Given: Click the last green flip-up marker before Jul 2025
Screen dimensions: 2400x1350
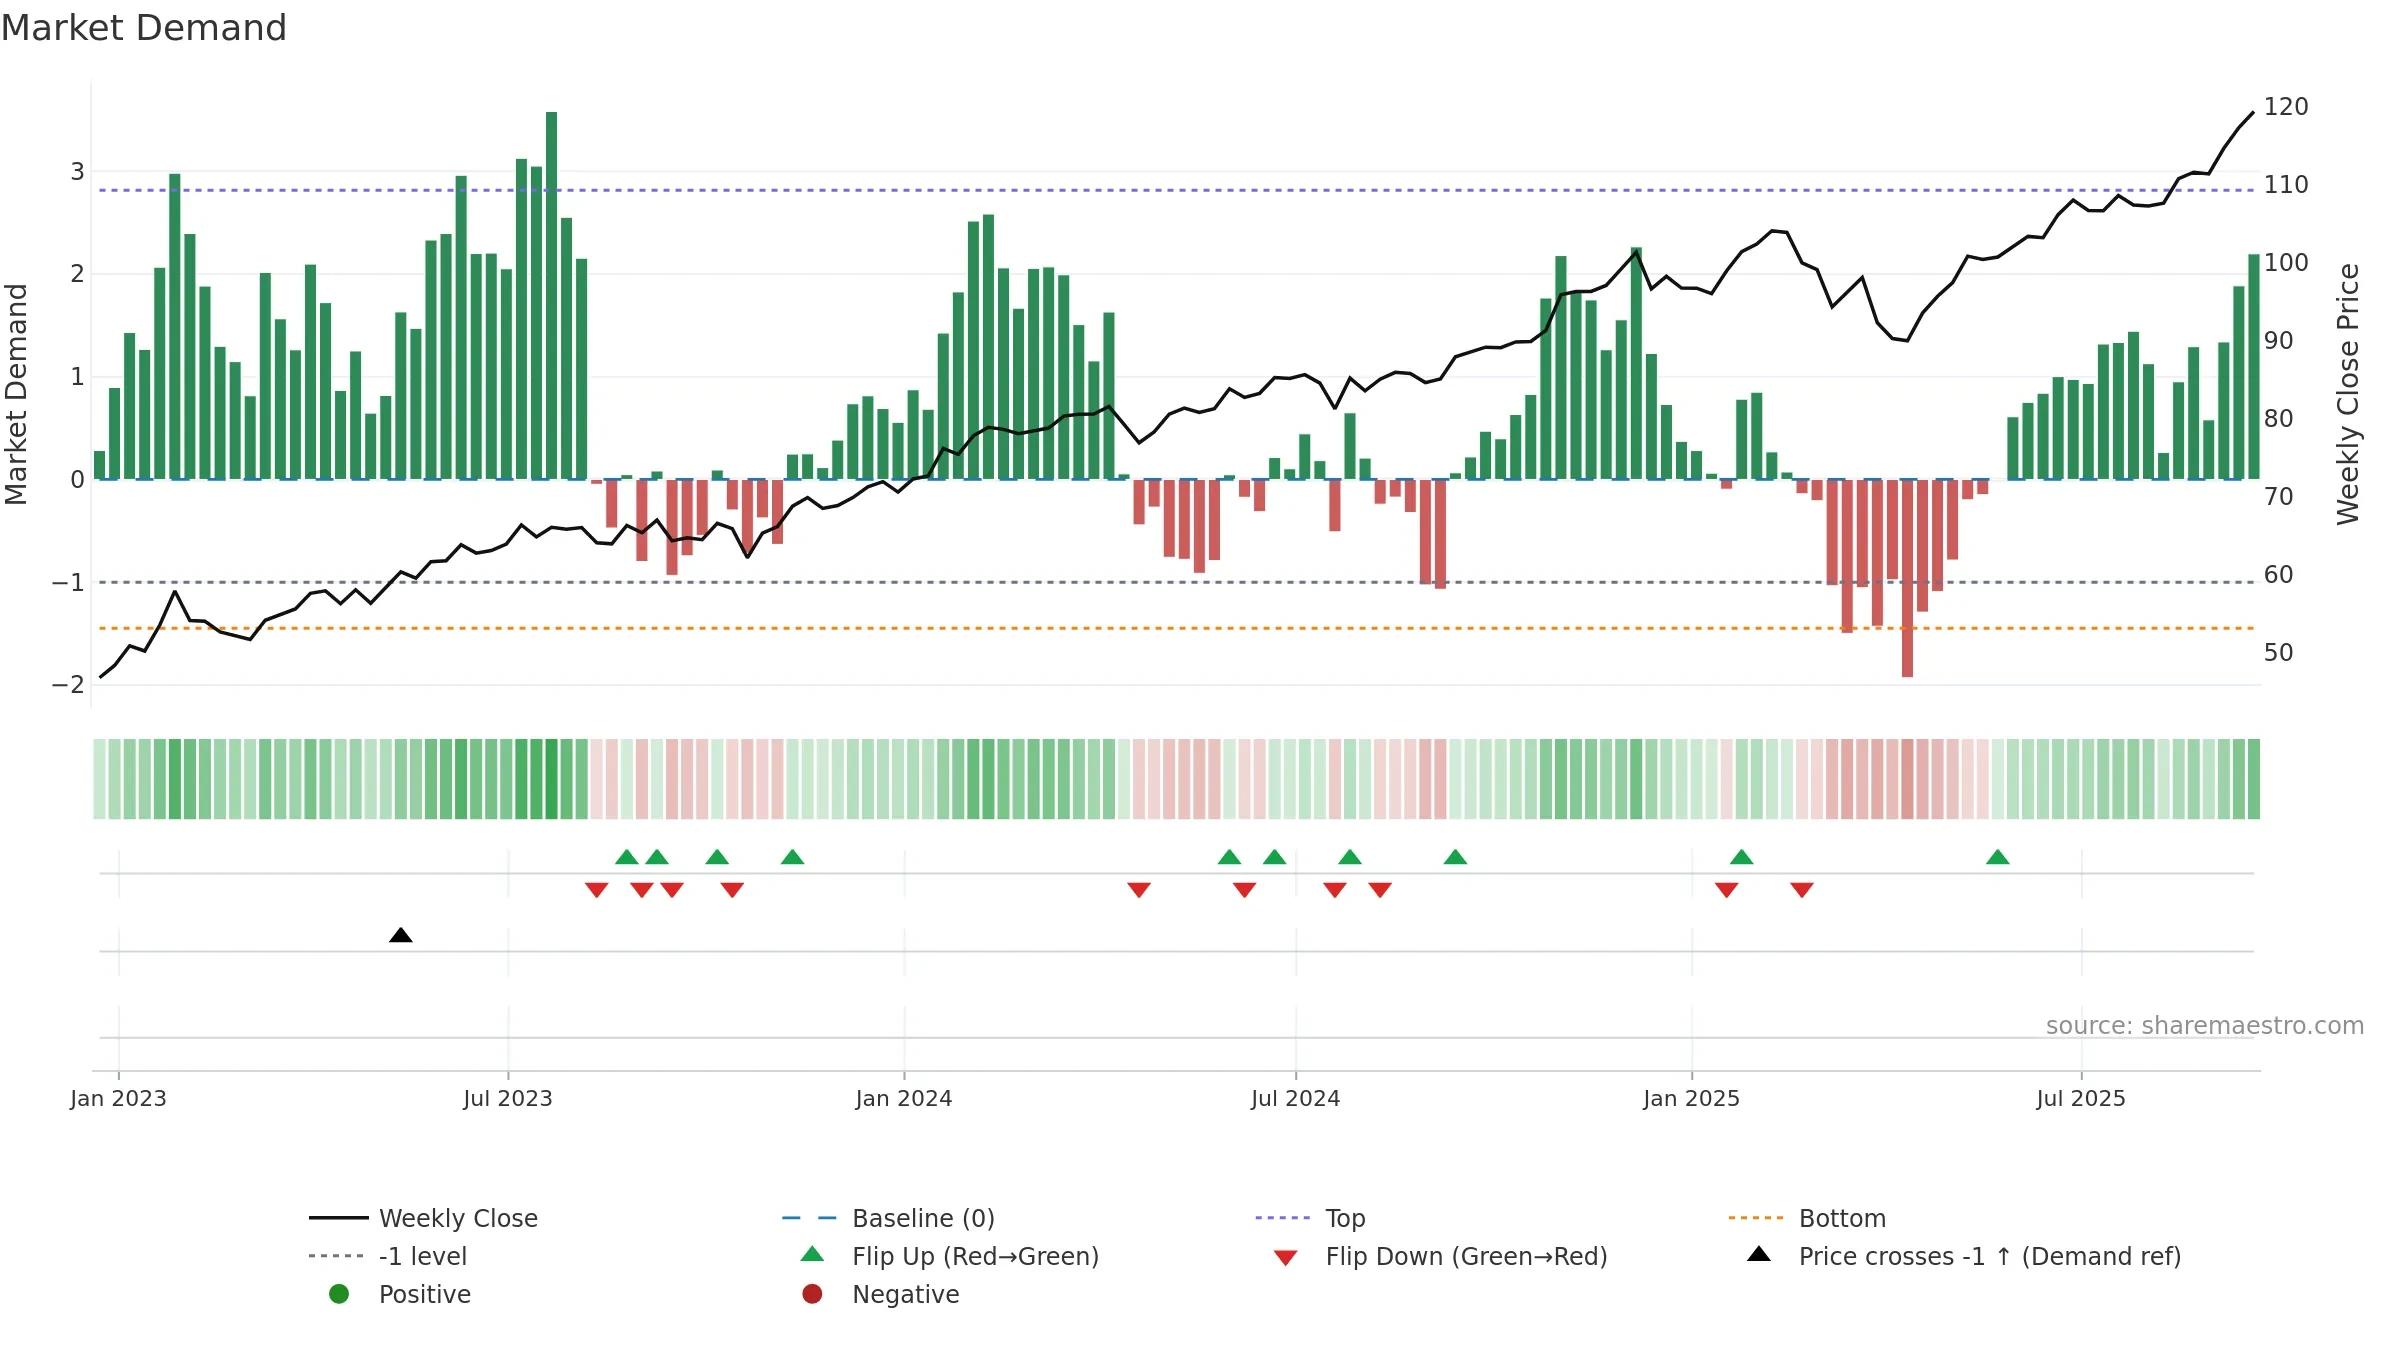Looking at the screenshot, I should click(x=1998, y=857).
